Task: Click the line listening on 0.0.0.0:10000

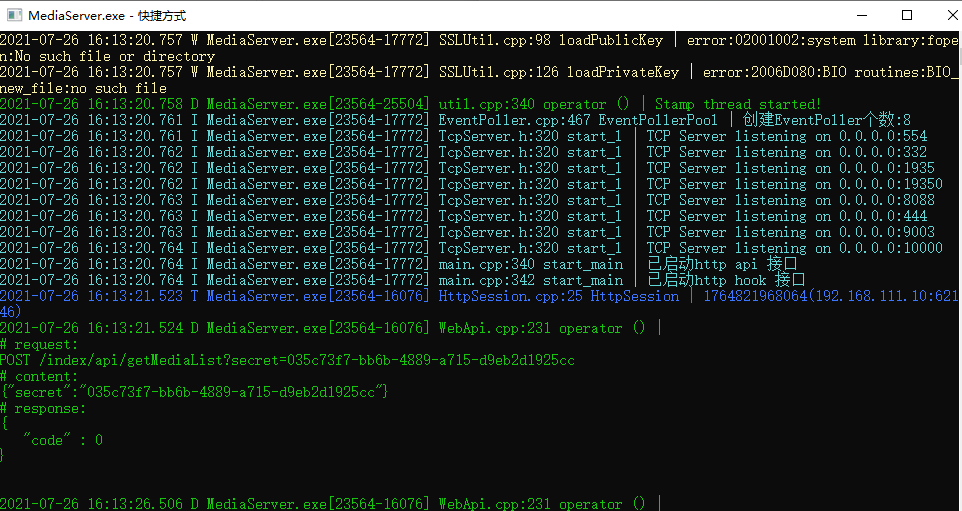Action: tap(472, 248)
